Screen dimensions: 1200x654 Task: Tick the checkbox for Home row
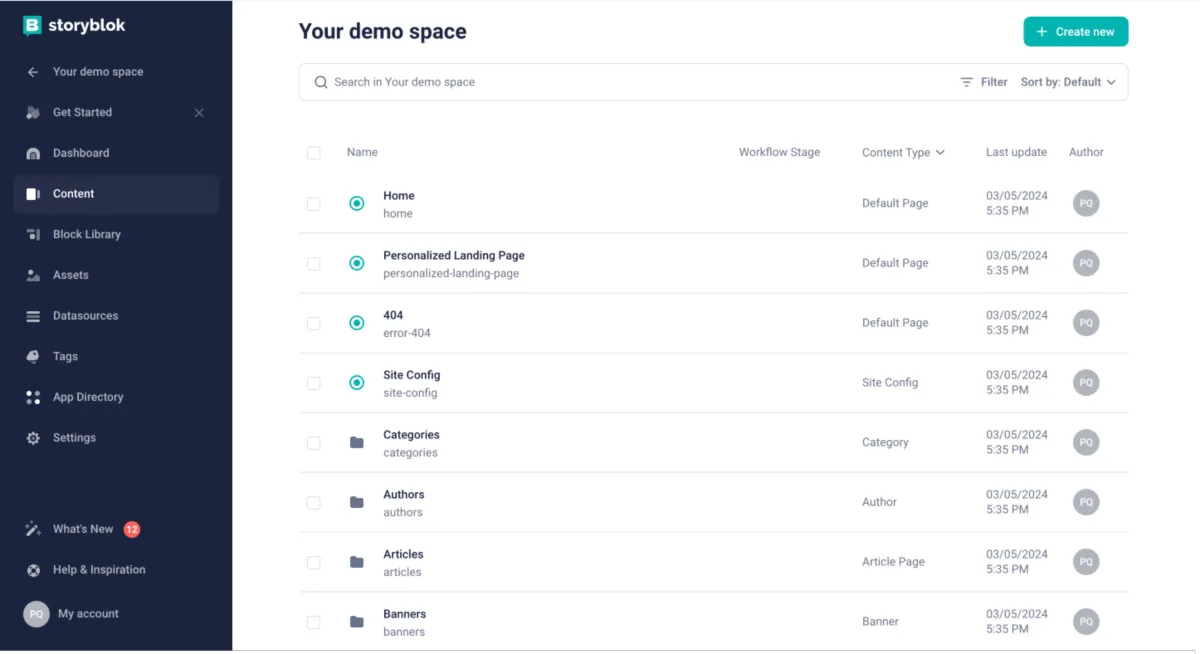[314, 204]
